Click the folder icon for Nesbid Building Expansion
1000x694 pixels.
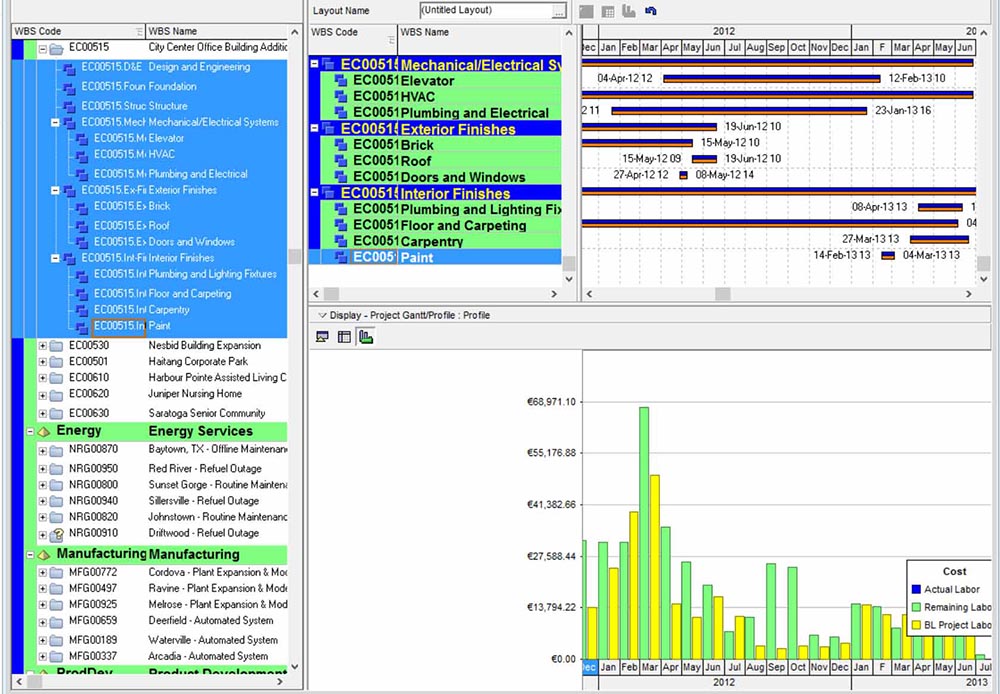tap(56, 346)
